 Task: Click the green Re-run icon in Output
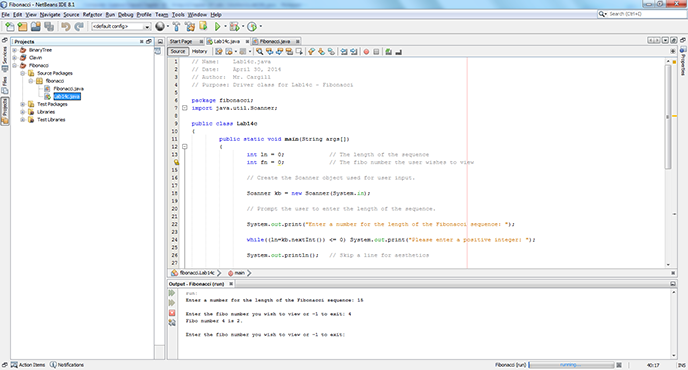point(172,293)
